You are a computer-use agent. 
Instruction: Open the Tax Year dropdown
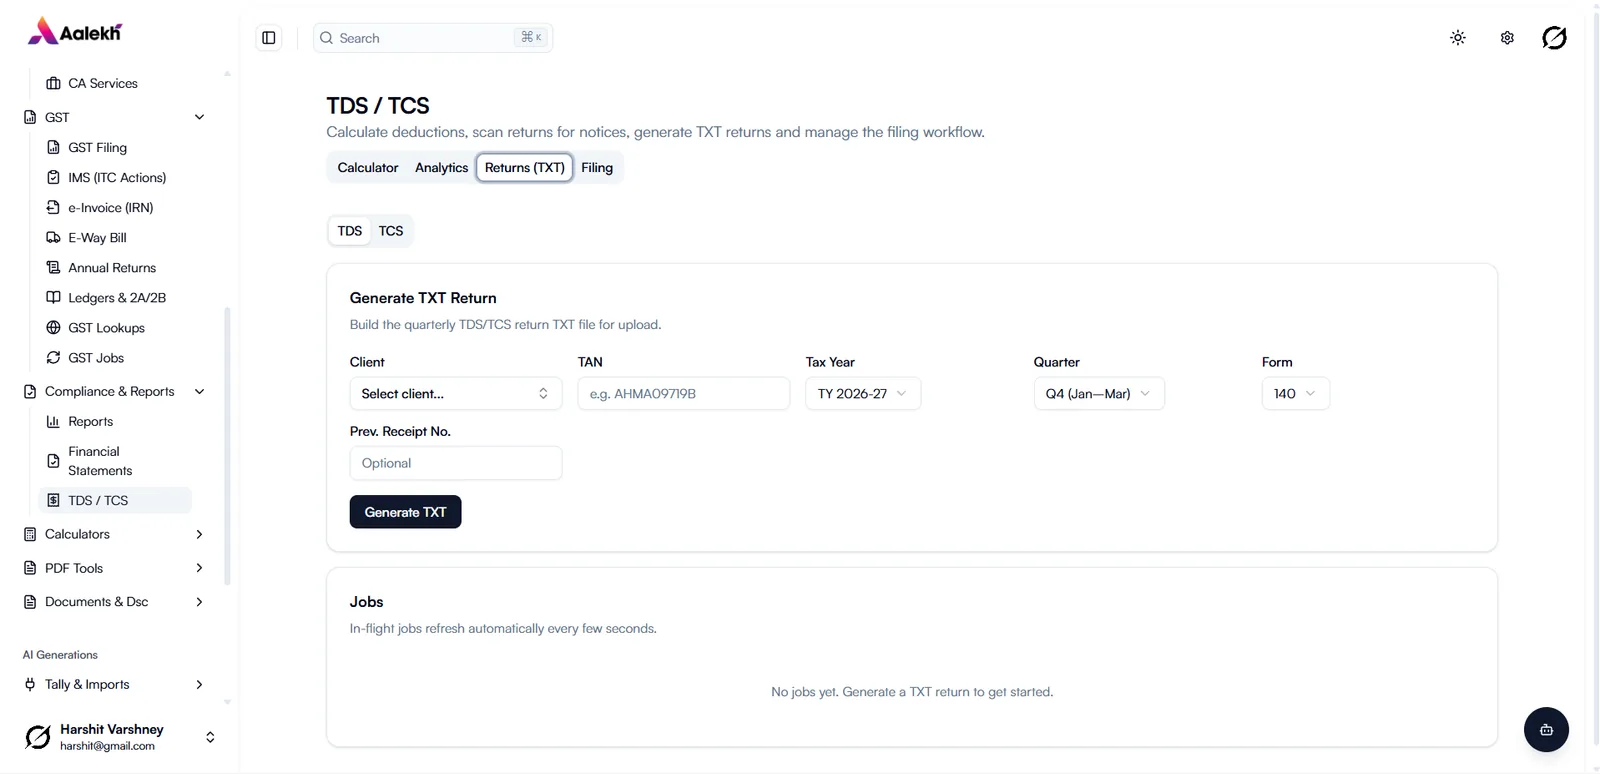point(863,393)
